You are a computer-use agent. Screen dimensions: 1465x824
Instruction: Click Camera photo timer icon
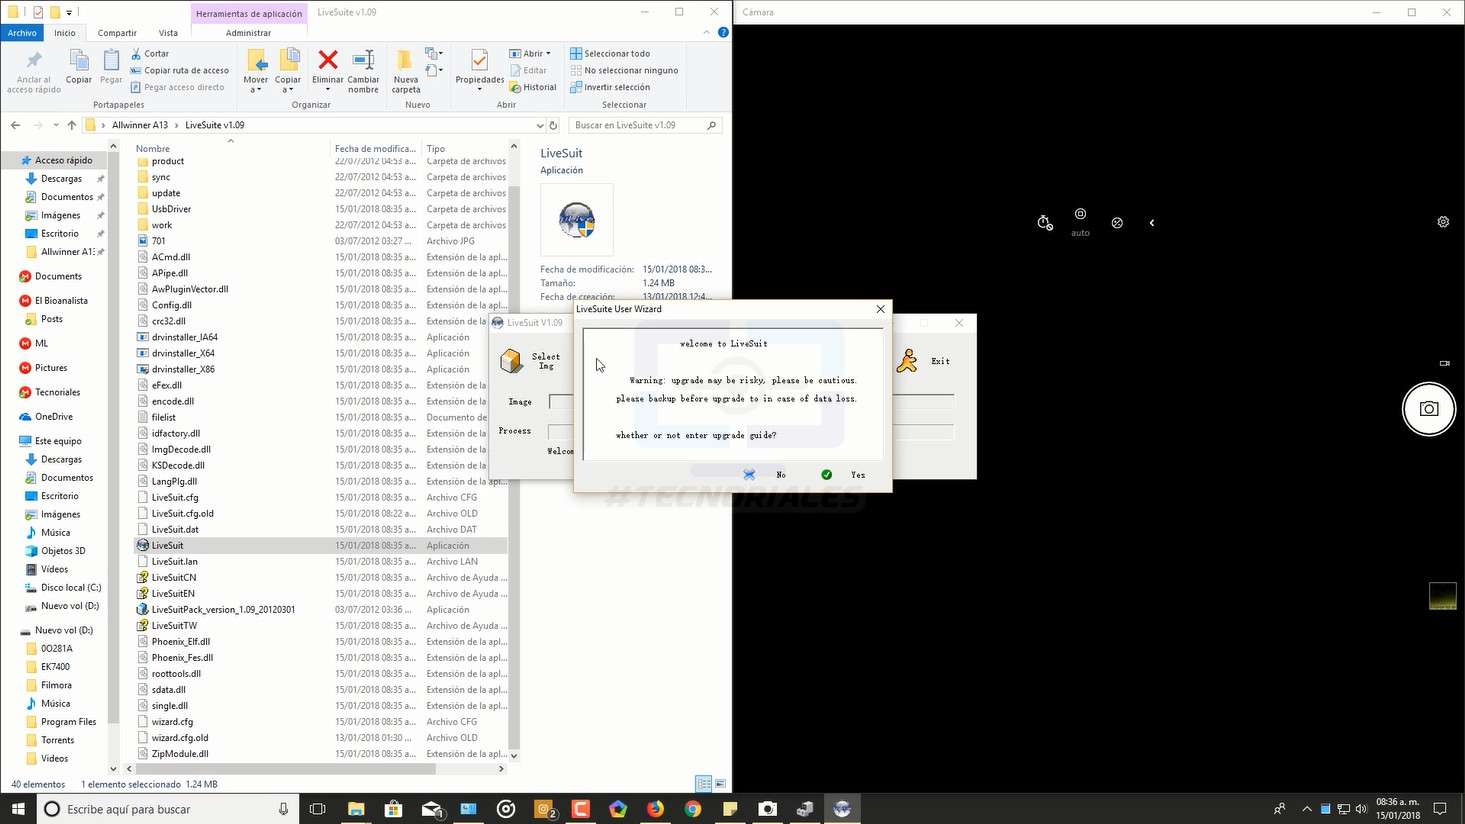click(x=1044, y=223)
